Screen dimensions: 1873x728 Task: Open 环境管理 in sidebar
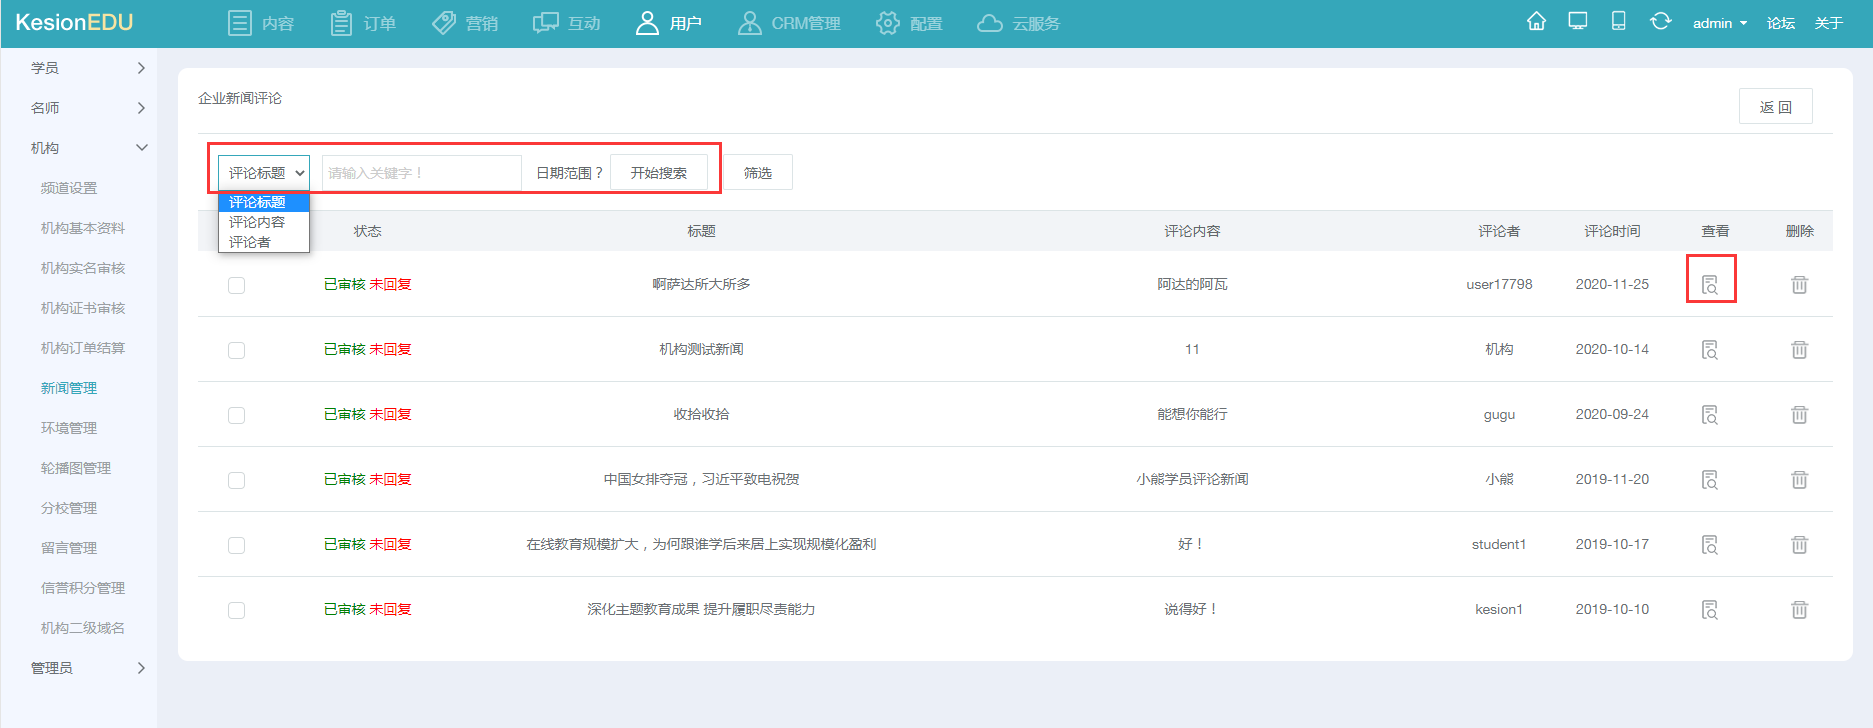(x=69, y=428)
